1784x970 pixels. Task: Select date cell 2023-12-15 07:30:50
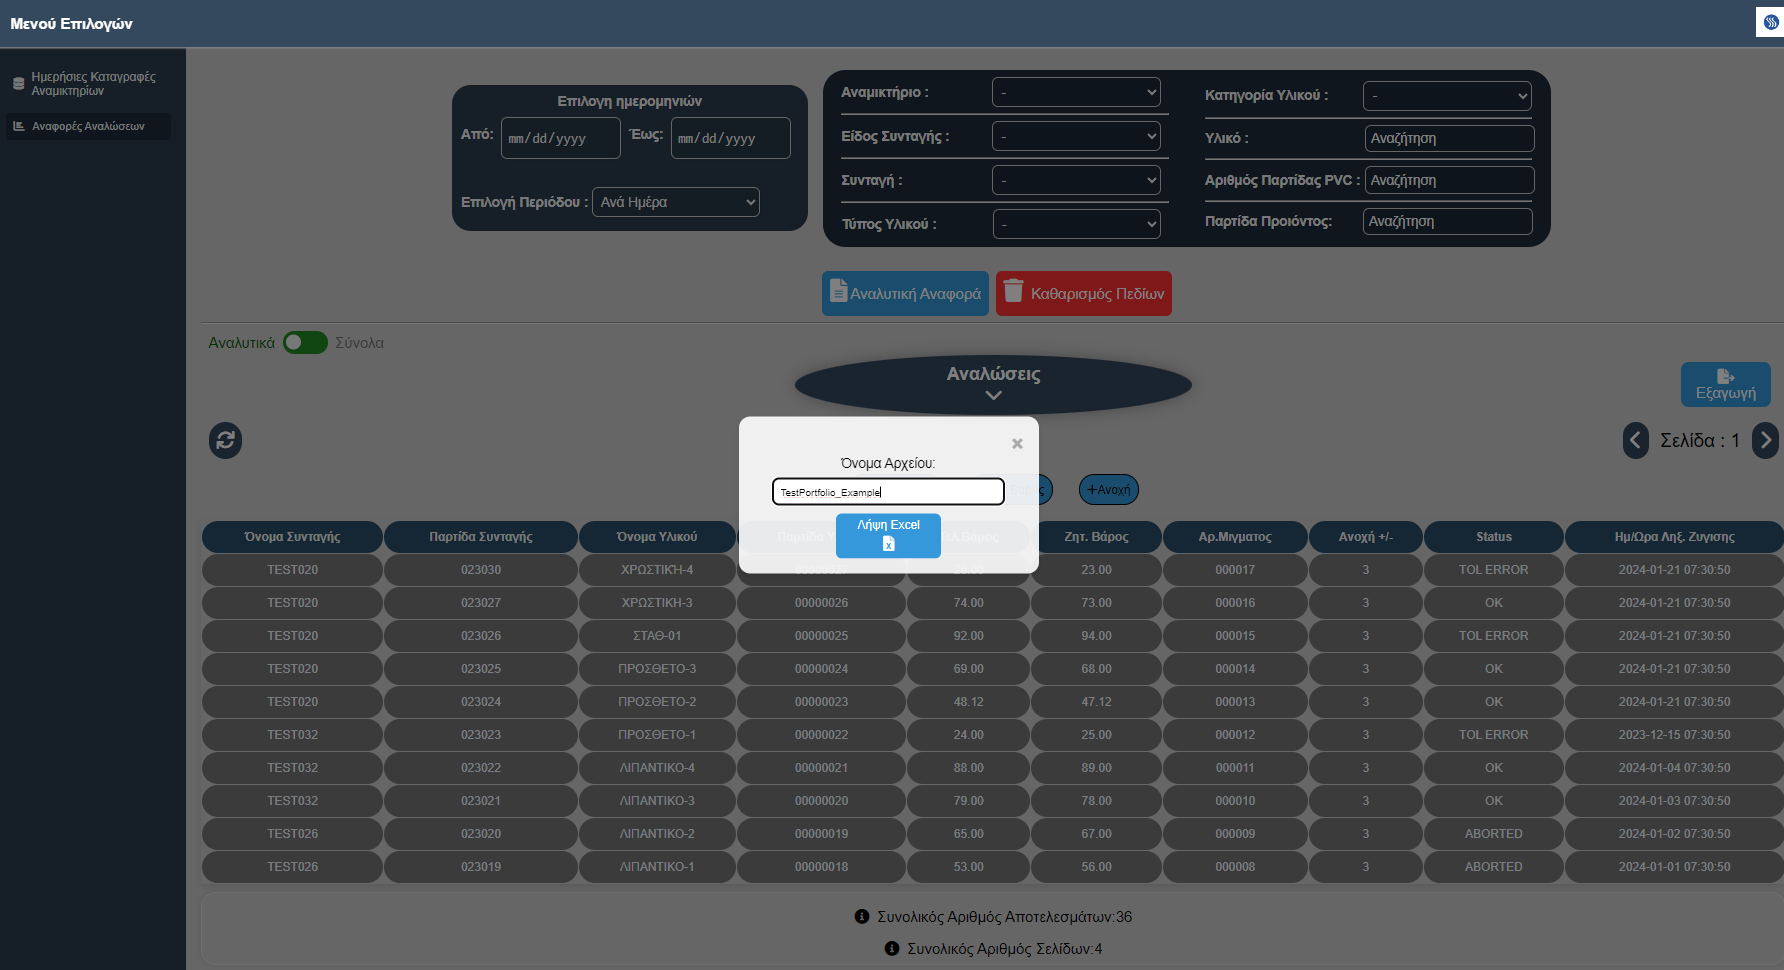tap(1675, 735)
